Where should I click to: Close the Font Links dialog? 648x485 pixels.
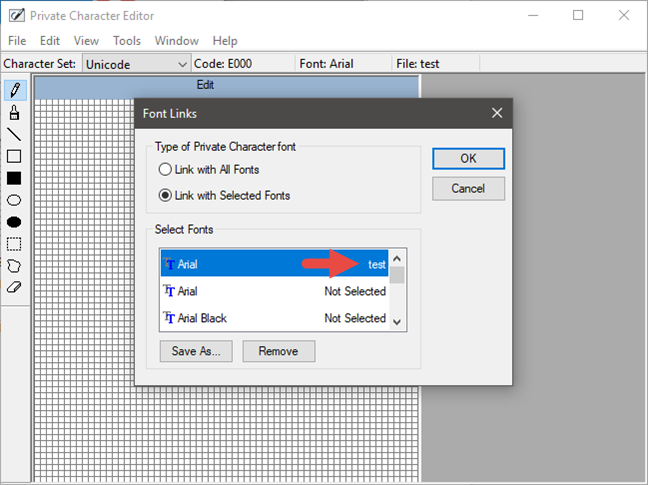click(x=497, y=113)
